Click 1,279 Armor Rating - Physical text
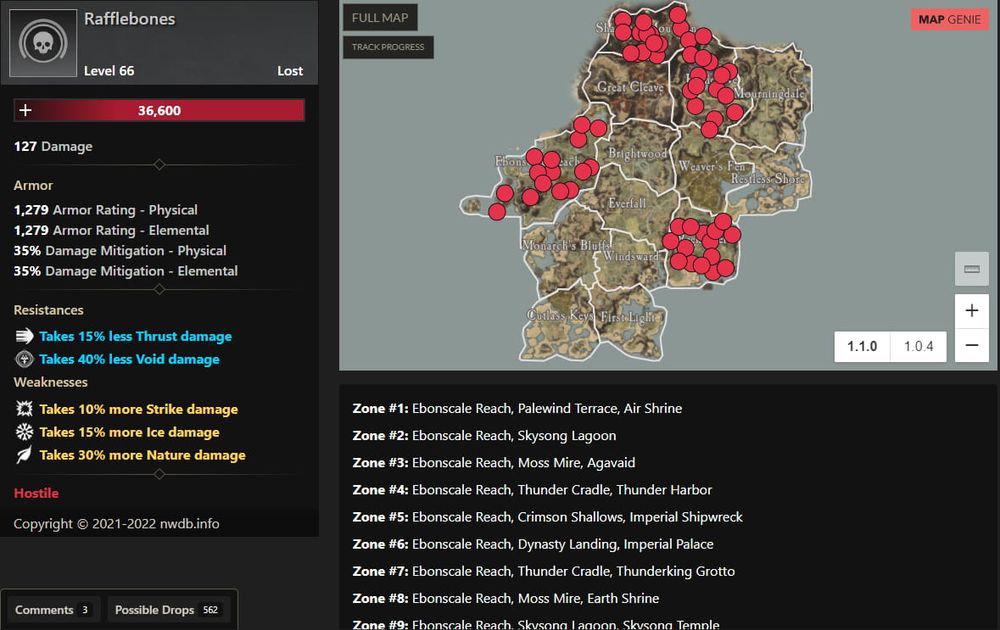Viewport: 1000px width, 630px height. click(x=105, y=210)
